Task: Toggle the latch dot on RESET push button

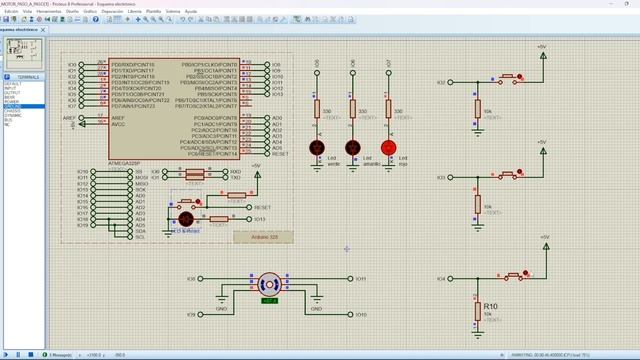Action: tap(198, 202)
